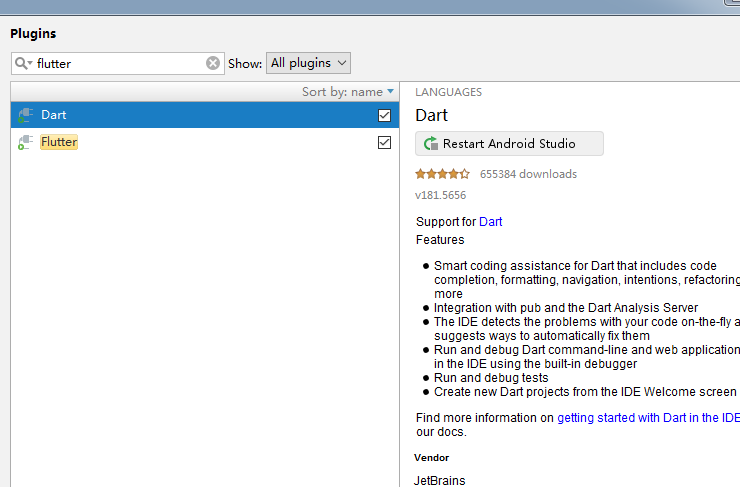Click the Vendor heading in the details pane
The height and width of the screenshot is (487, 740).
[431, 458]
